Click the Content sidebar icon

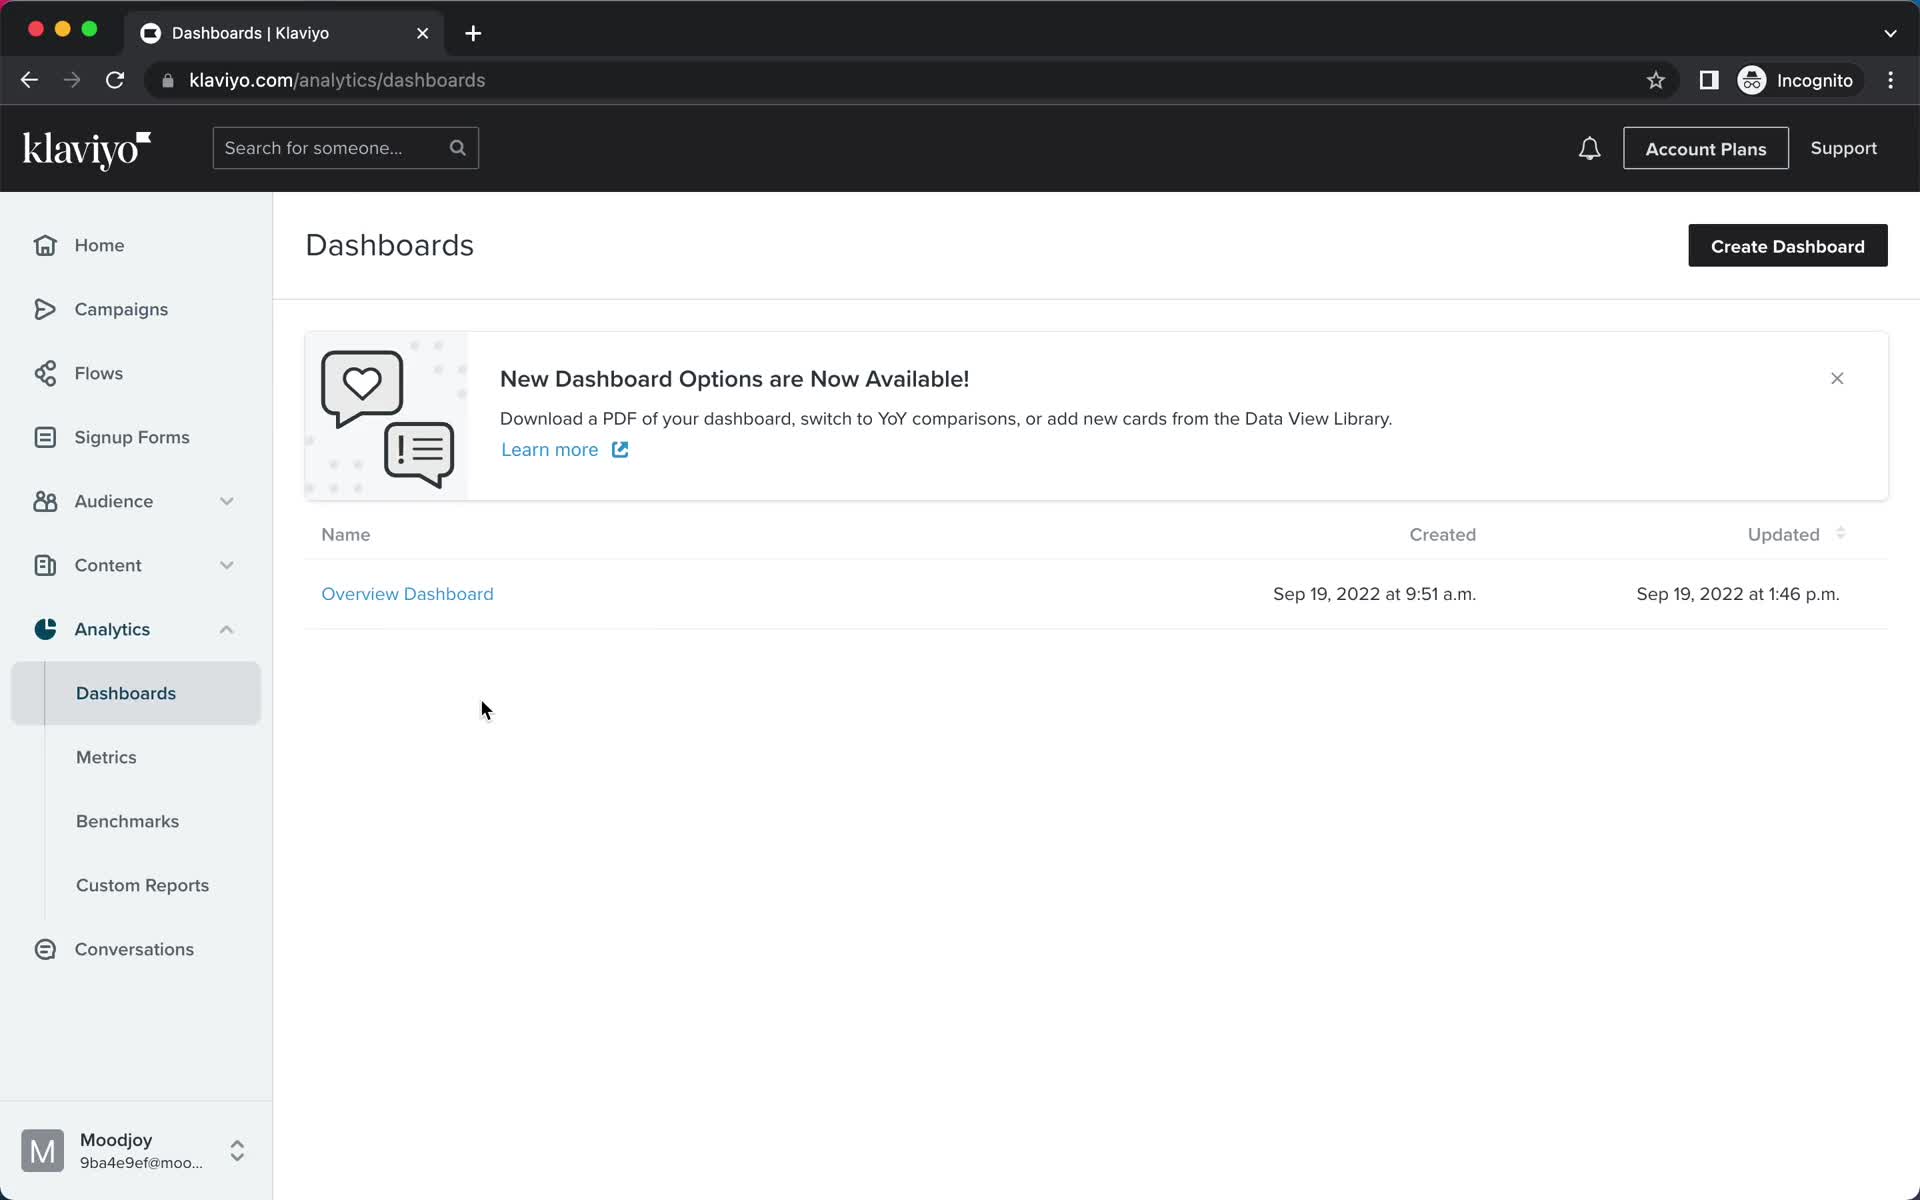(x=44, y=564)
